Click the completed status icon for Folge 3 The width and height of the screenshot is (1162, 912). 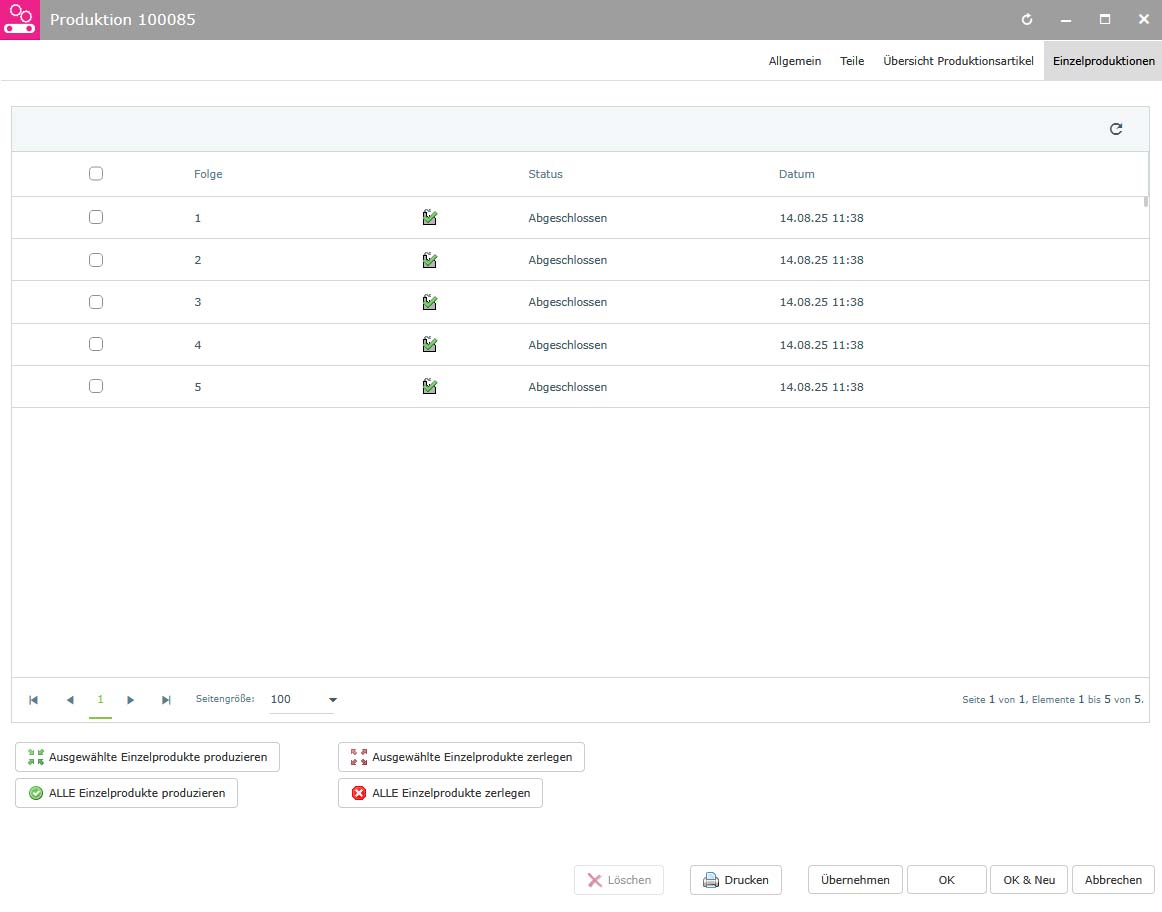click(430, 302)
